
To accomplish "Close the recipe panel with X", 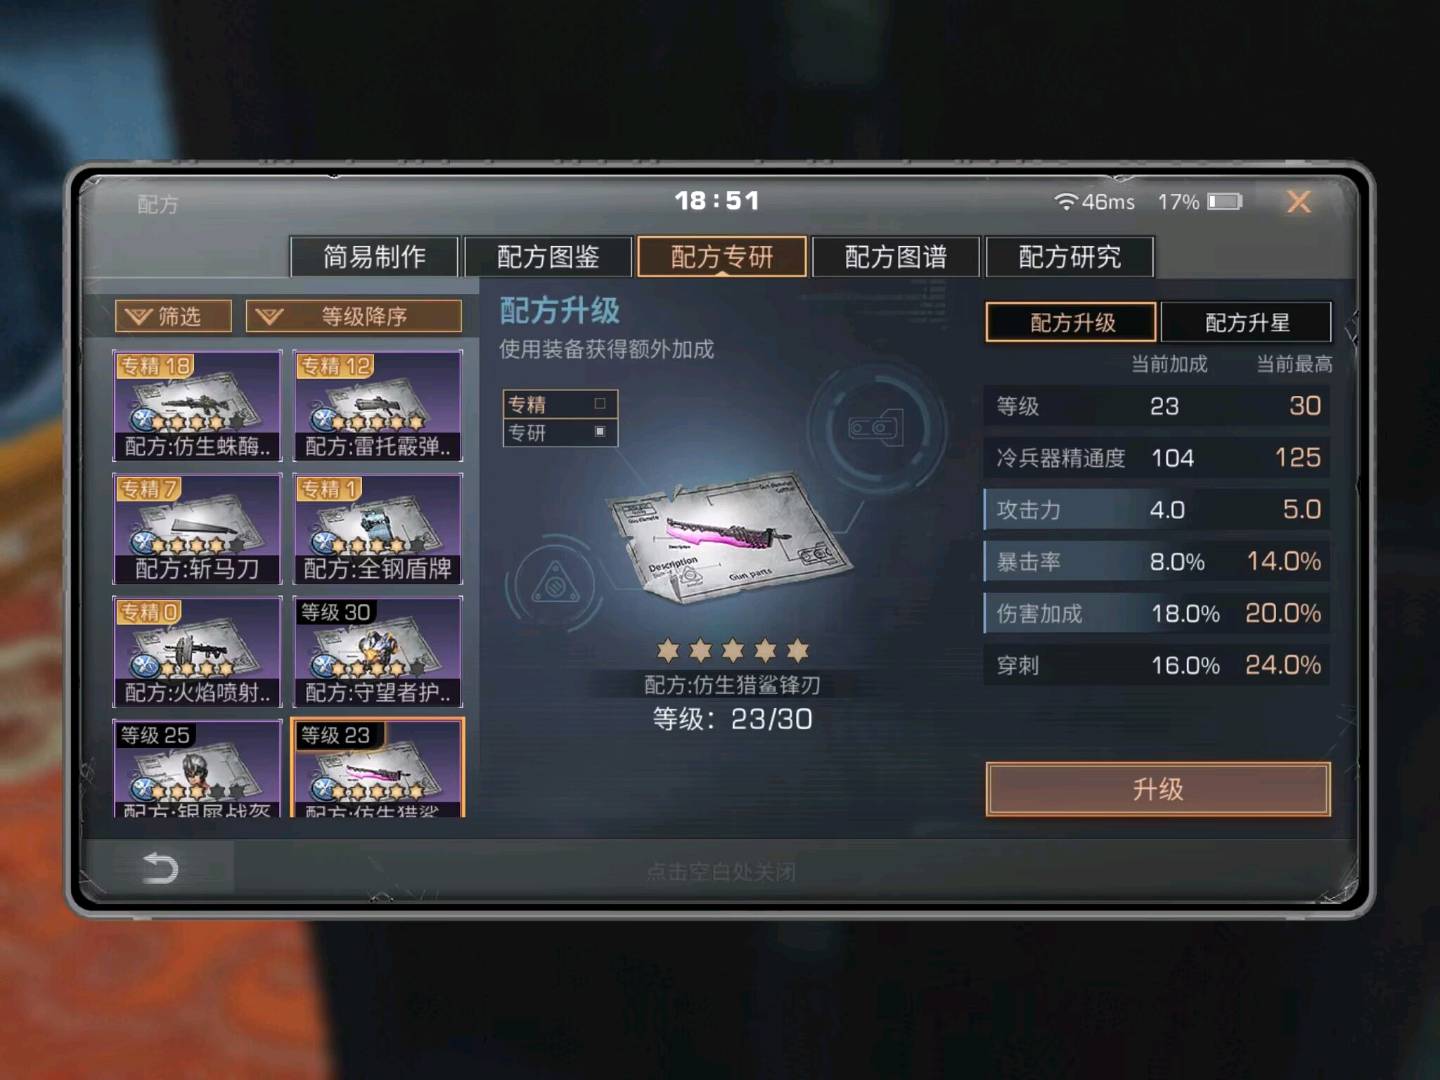I will coord(1299,202).
